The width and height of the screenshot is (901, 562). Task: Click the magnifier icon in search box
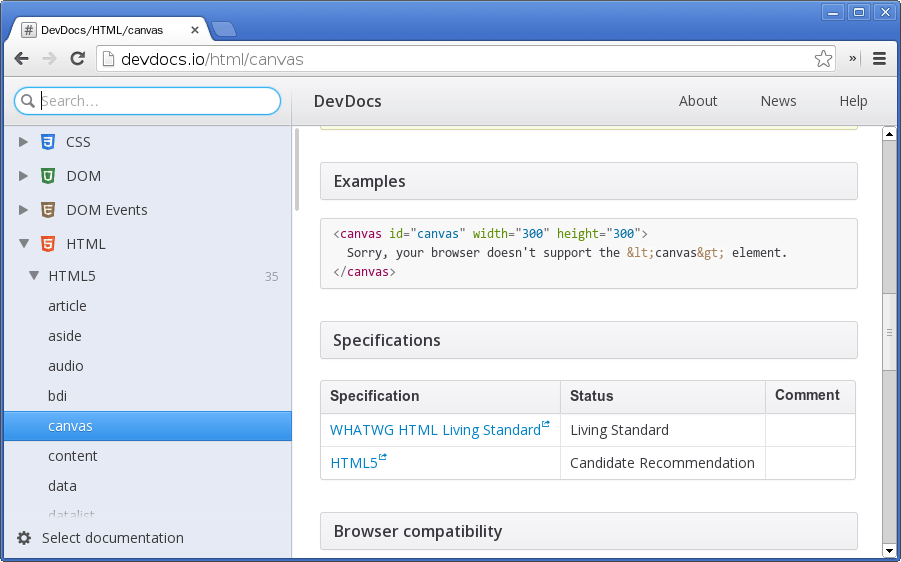click(x=28, y=101)
